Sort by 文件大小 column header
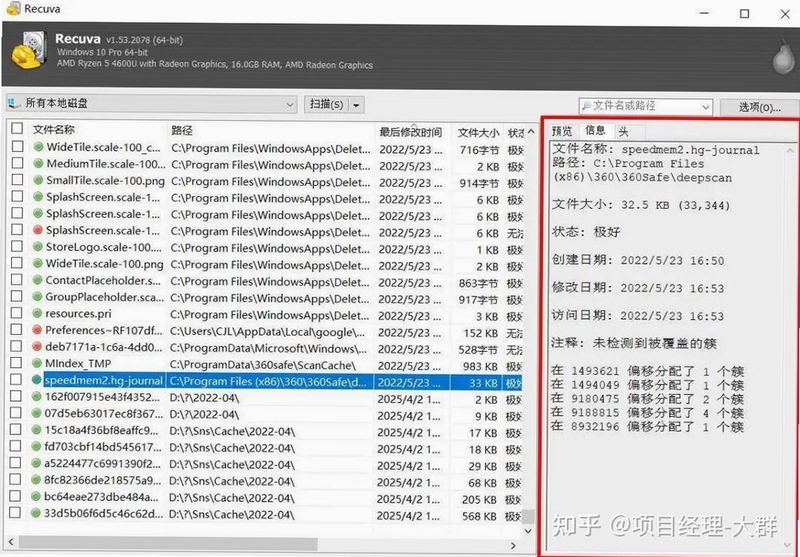The height and width of the screenshot is (557, 800). click(478, 133)
